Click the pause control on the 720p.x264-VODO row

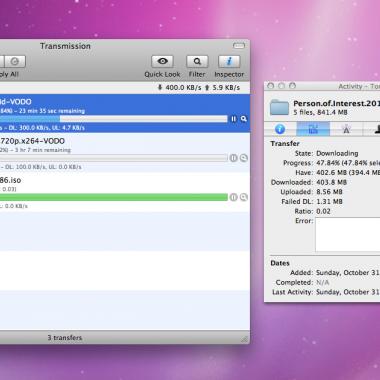point(234,158)
